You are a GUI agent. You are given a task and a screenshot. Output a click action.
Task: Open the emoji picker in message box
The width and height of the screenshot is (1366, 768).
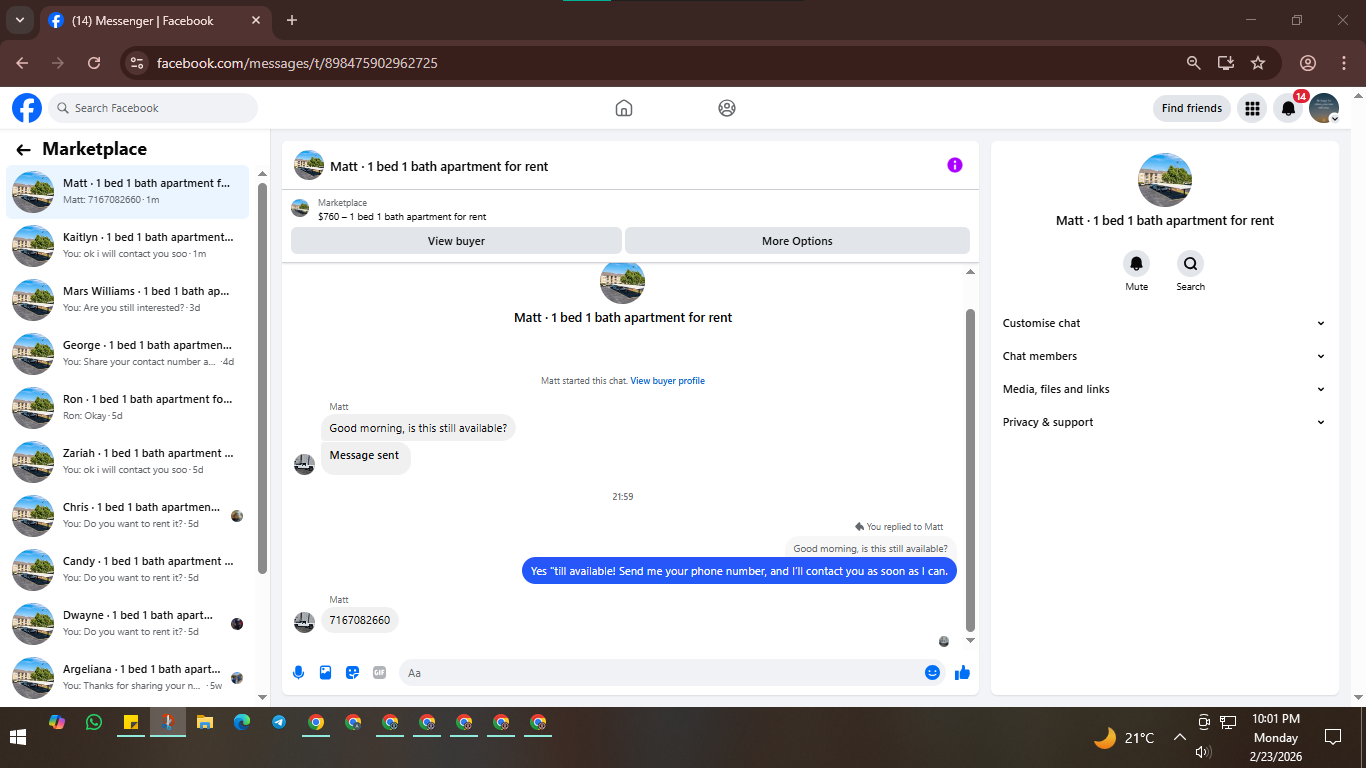(932, 673)
